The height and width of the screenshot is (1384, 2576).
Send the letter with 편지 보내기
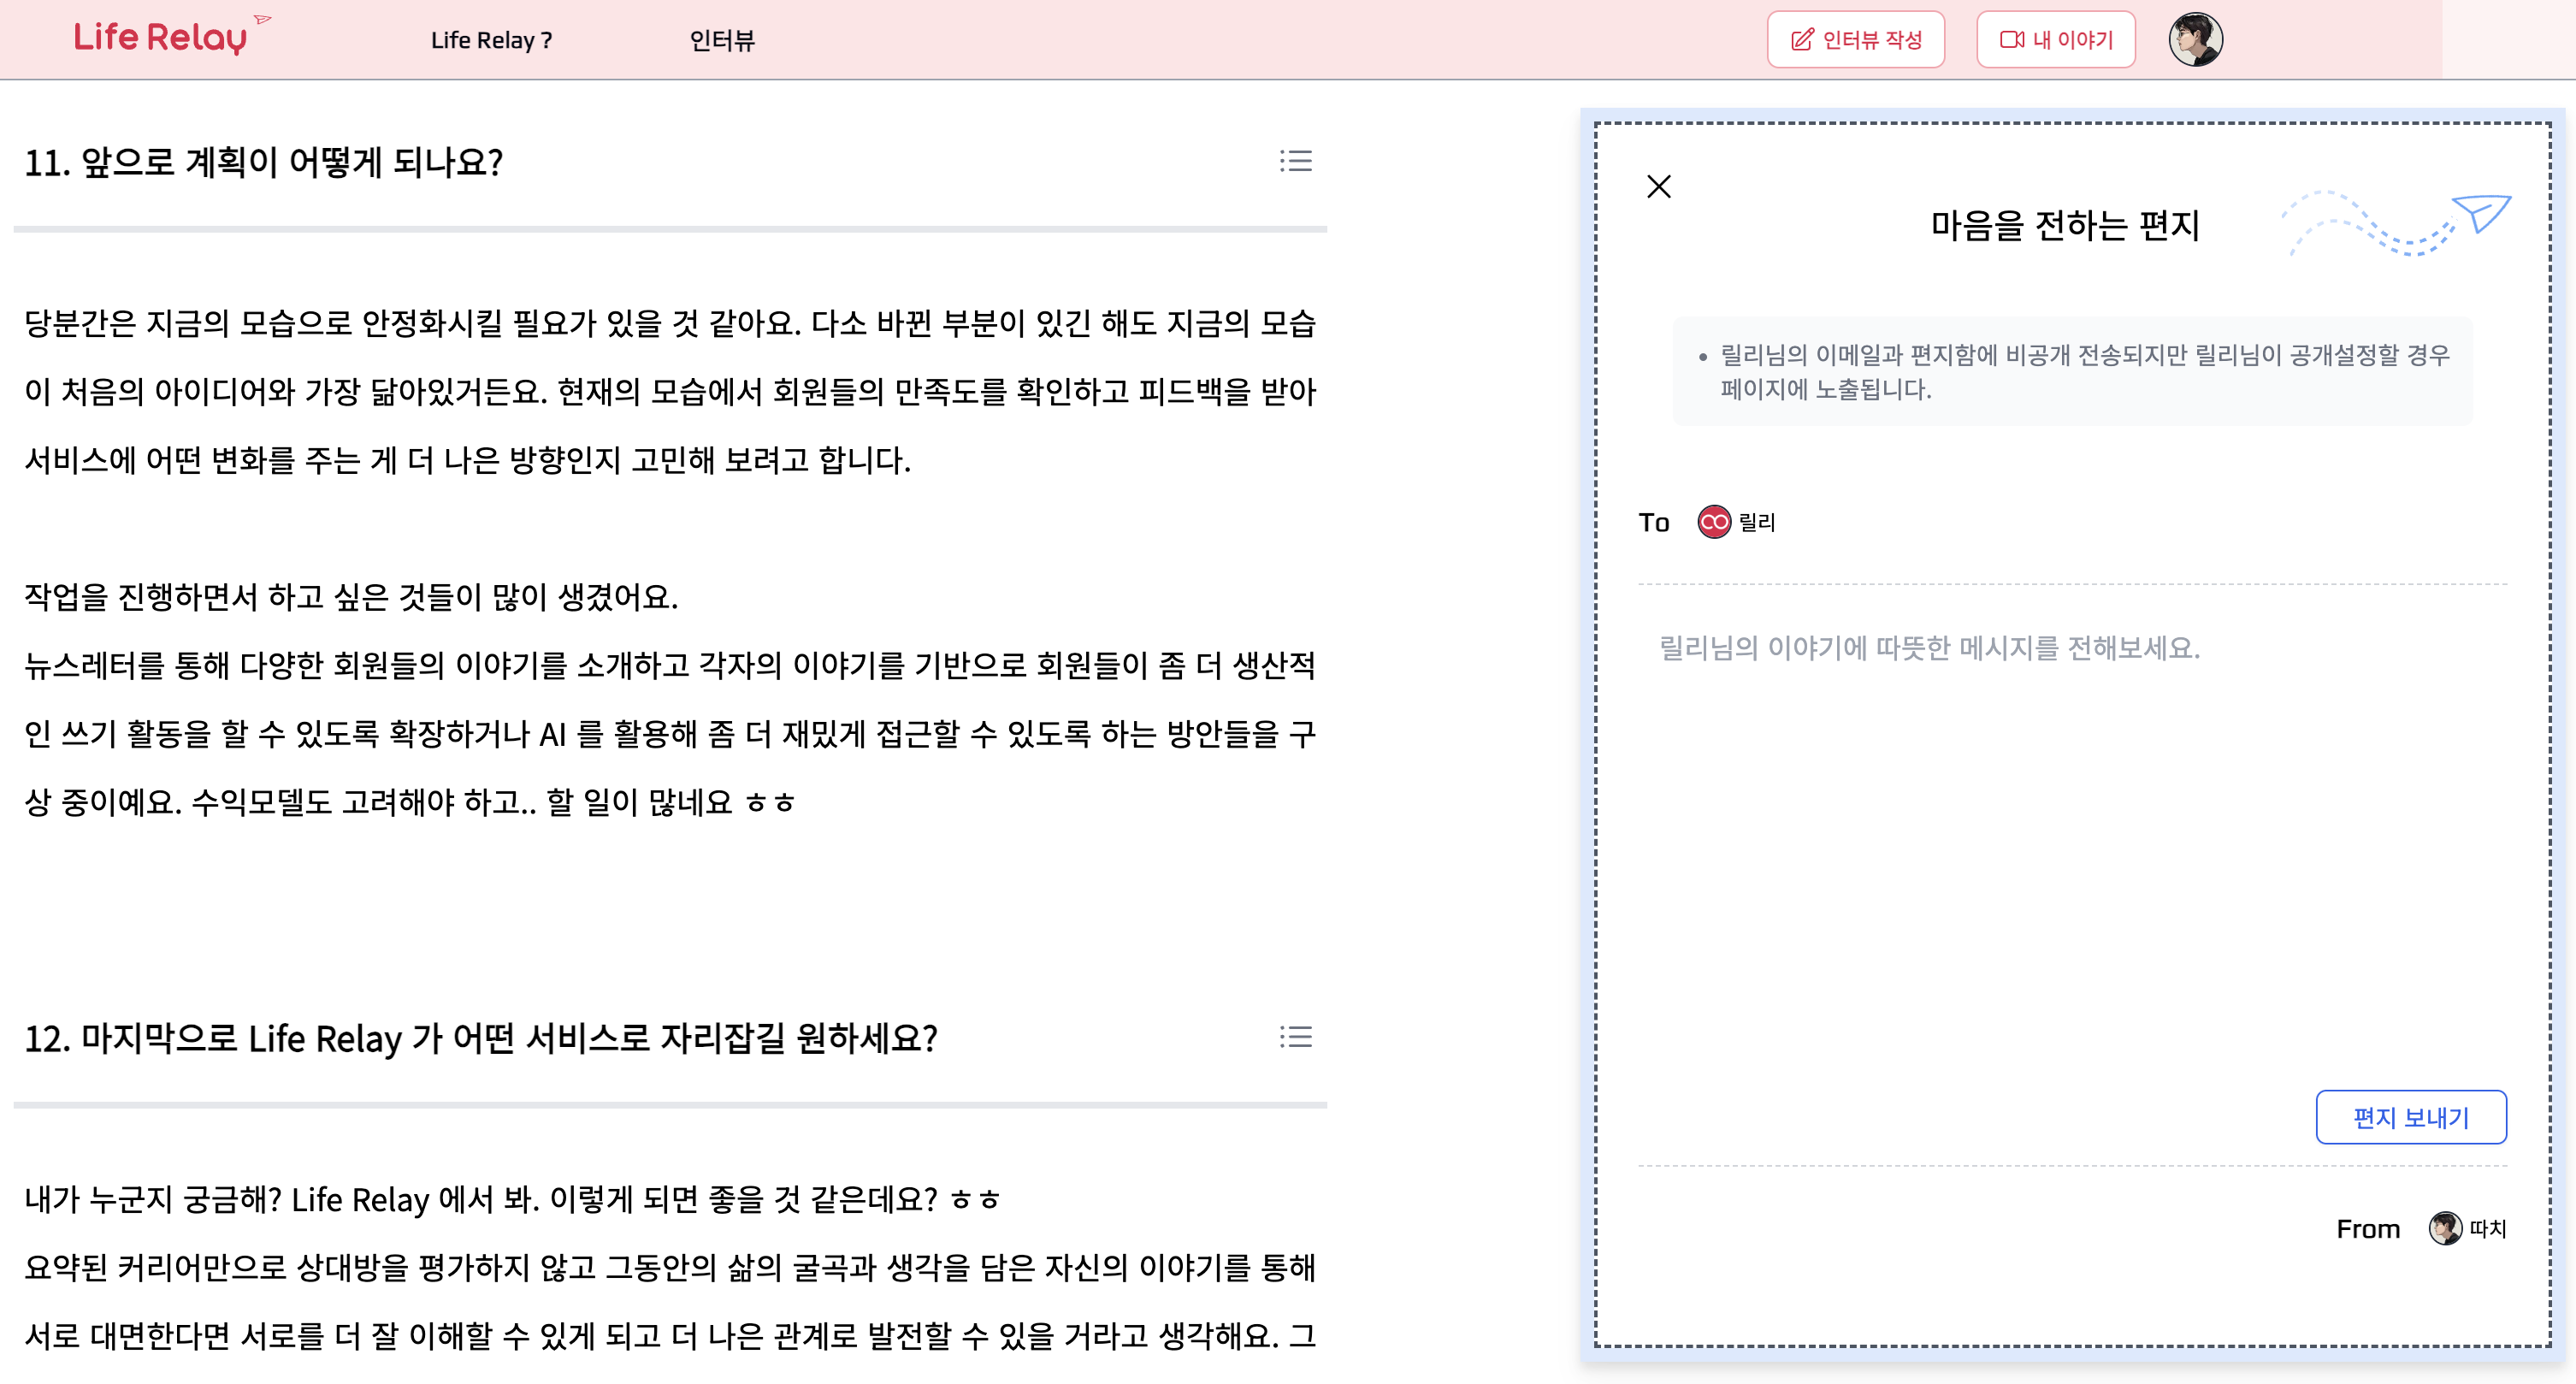pyautogui.click(x=2410, y=1117)
